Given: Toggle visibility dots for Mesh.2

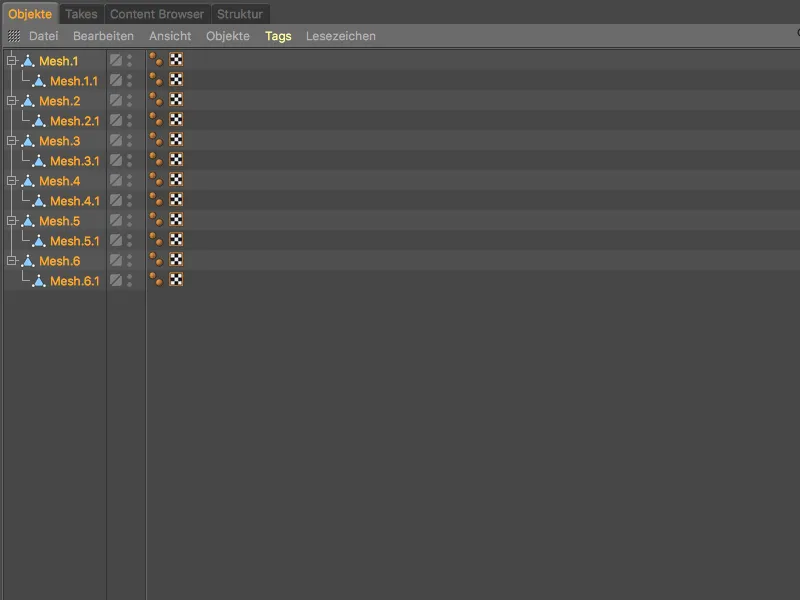Looking at the screenshot, I should (130, 100).
